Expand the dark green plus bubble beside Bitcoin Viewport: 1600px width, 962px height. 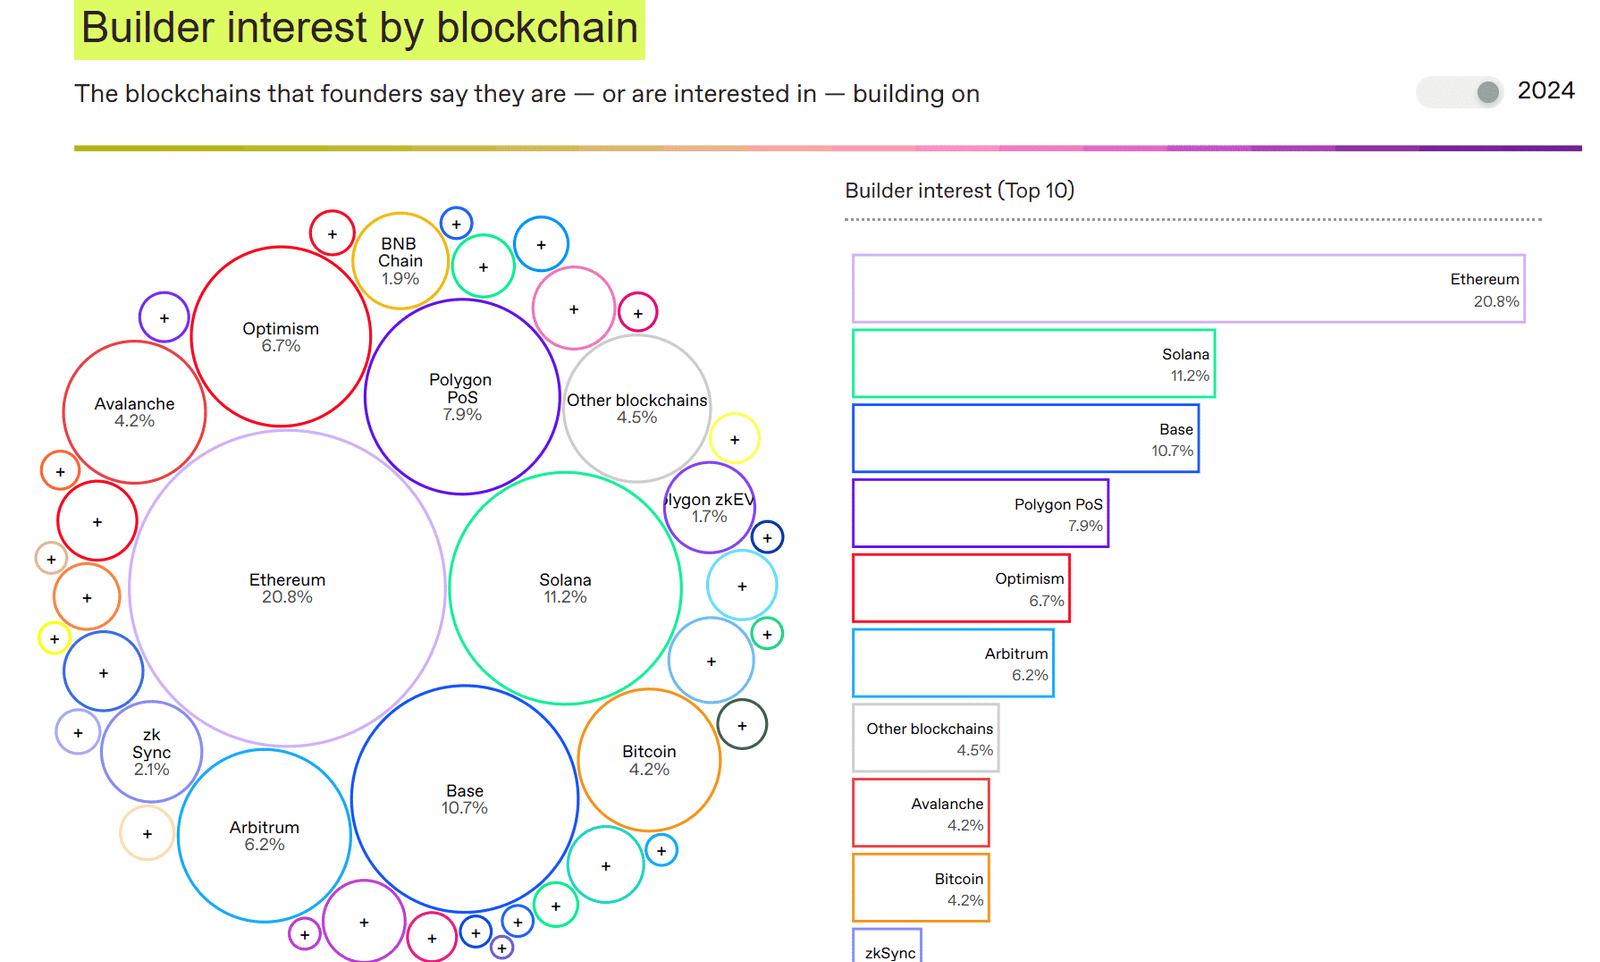(742, 725)
